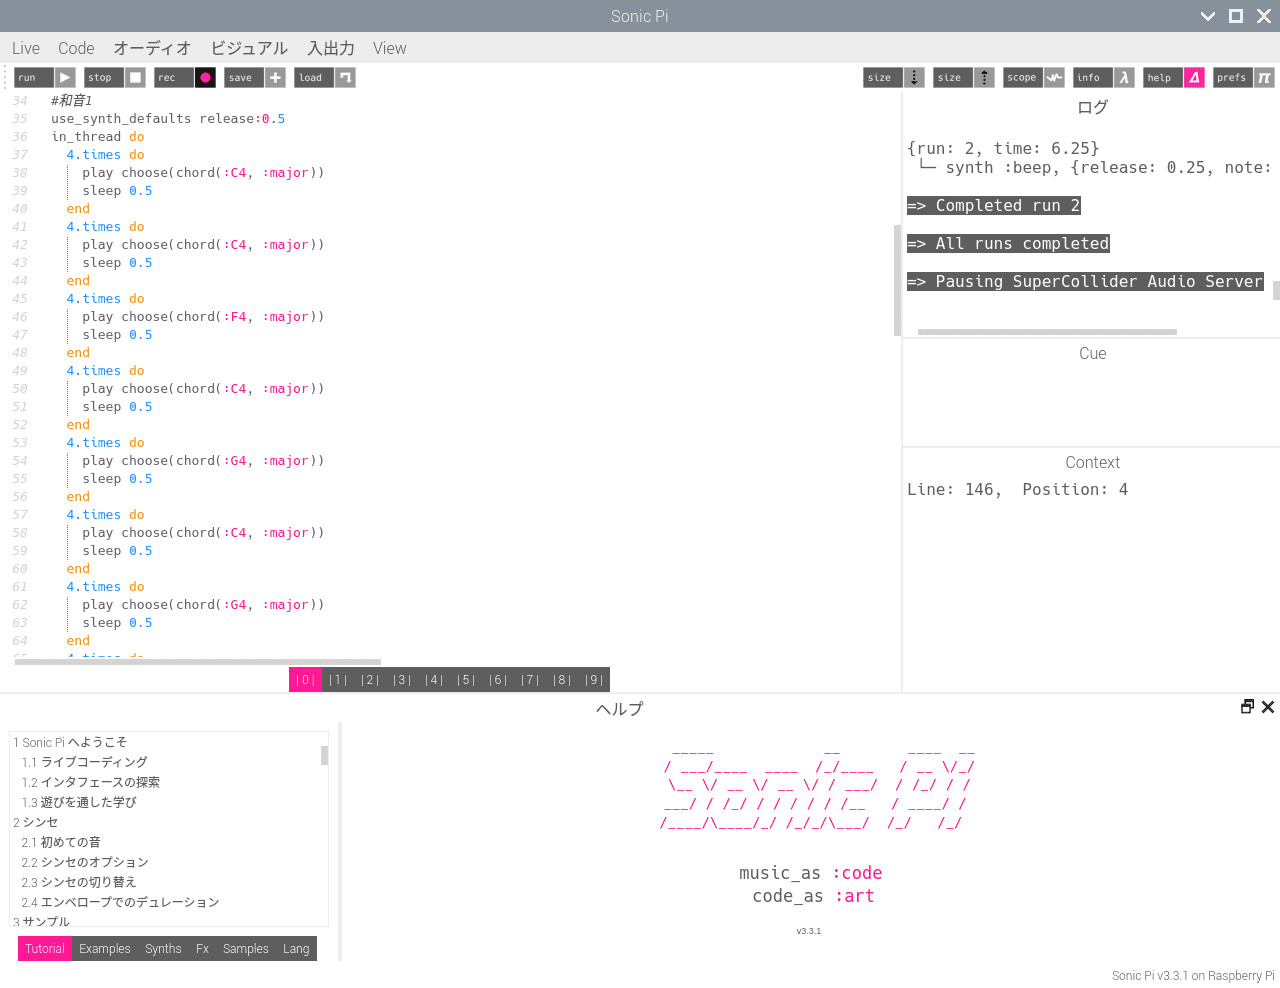The width and height of the screenshot is (1280, 988).
Task: Open tutorial 2.1 初めての音
Action: pos(61,842)
